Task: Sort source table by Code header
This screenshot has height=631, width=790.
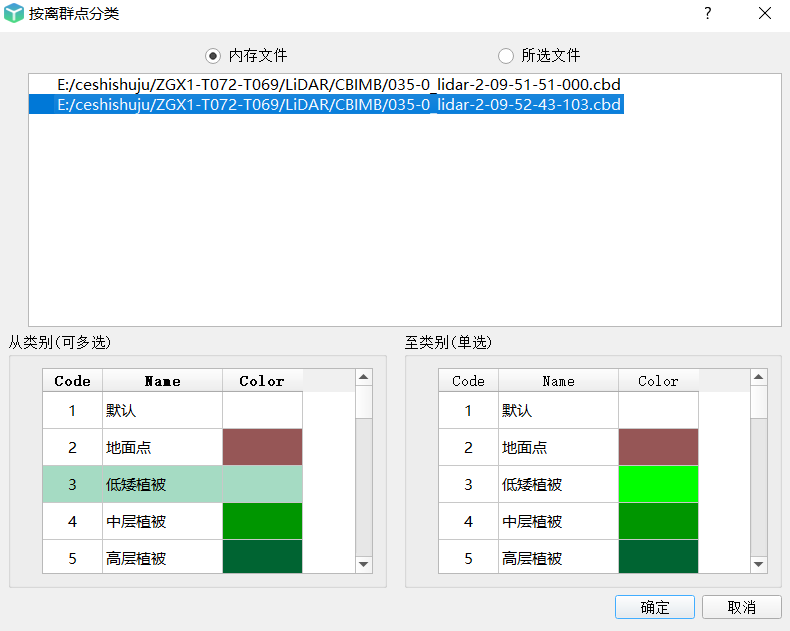Action: (73, 381)
